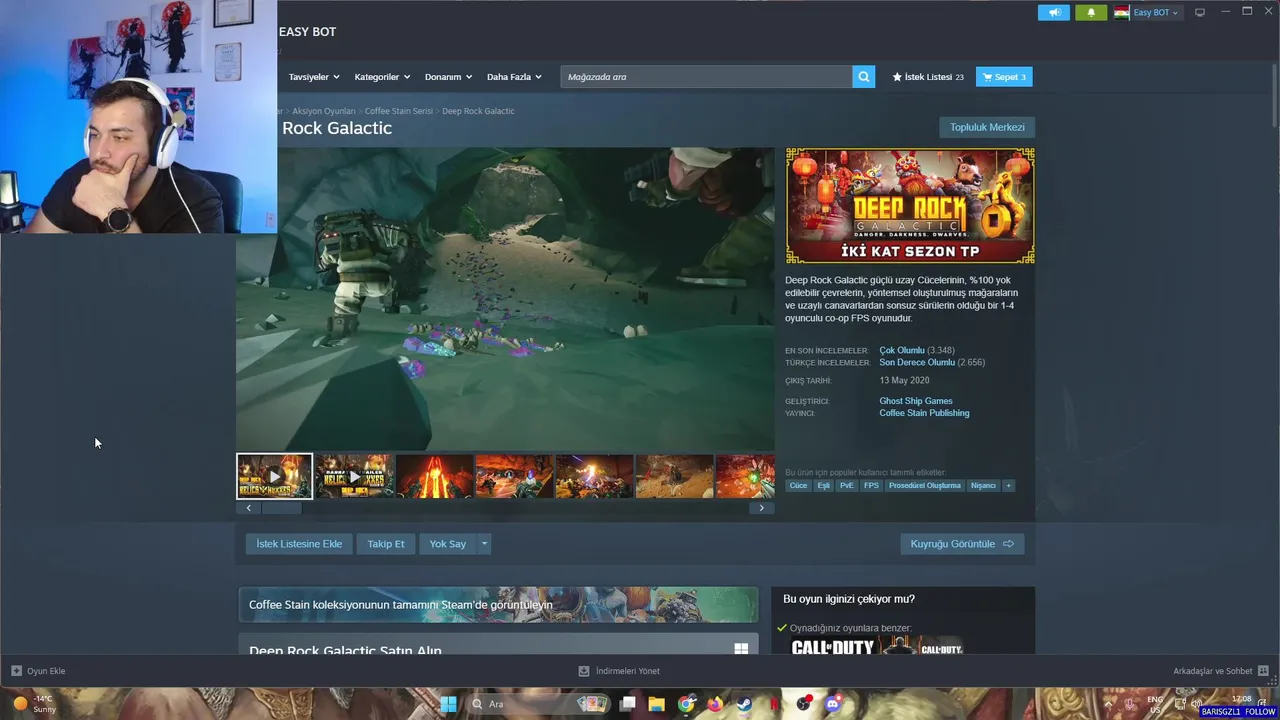1280x720 pixels.
Task: Open the Donanım dropdown menu
Action: click(x=448, y=77)
